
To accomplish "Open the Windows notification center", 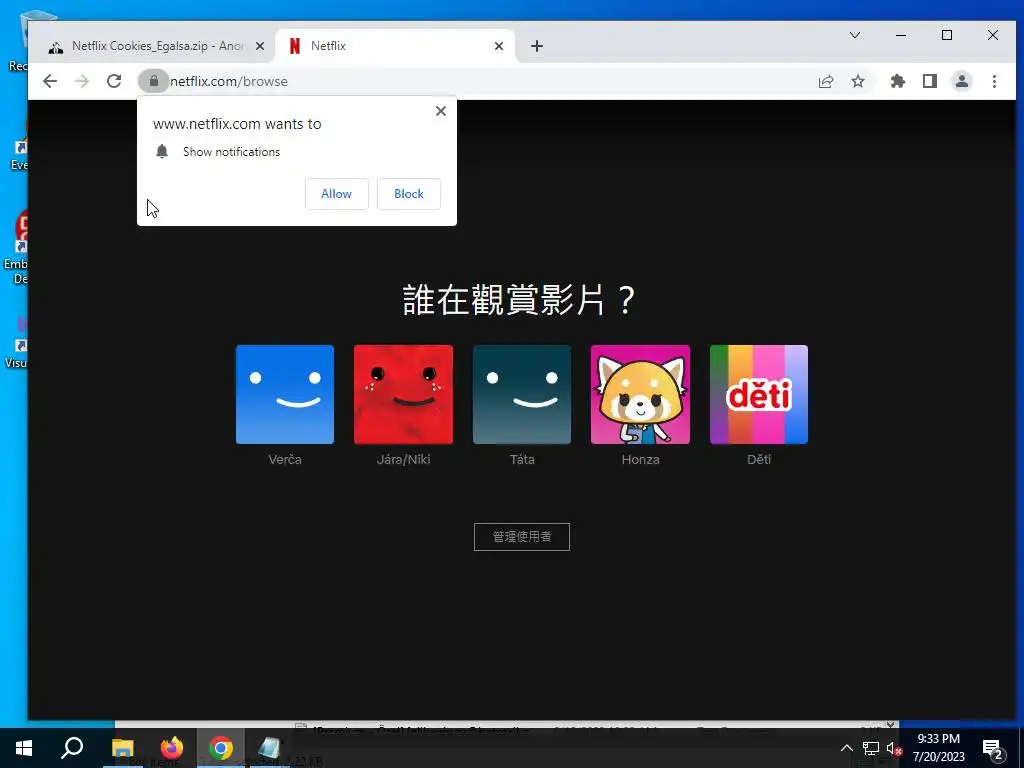I will [x=993, y=748].
